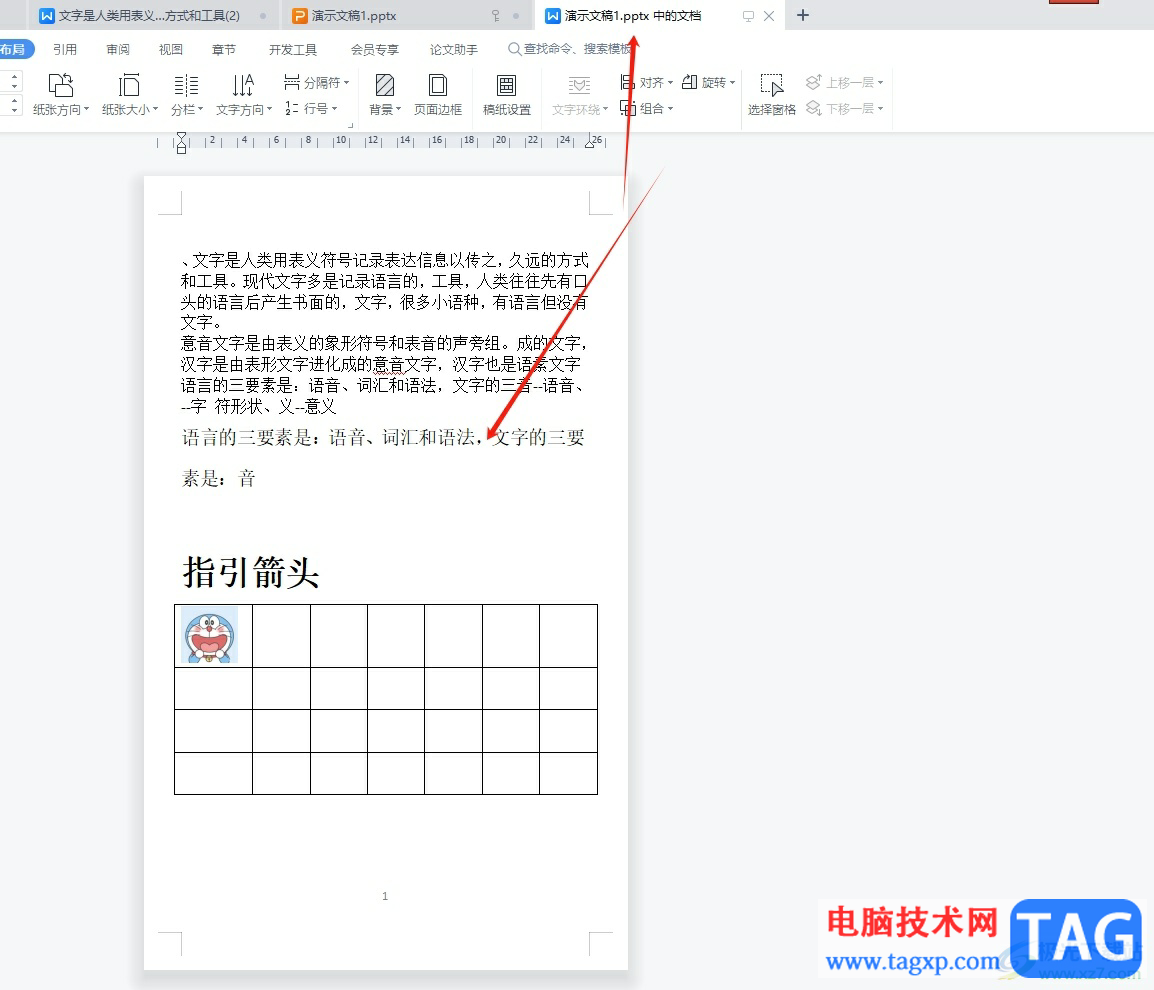
Task: Click the page setup dialog launcher corner
Action: [x=351, y=126]
